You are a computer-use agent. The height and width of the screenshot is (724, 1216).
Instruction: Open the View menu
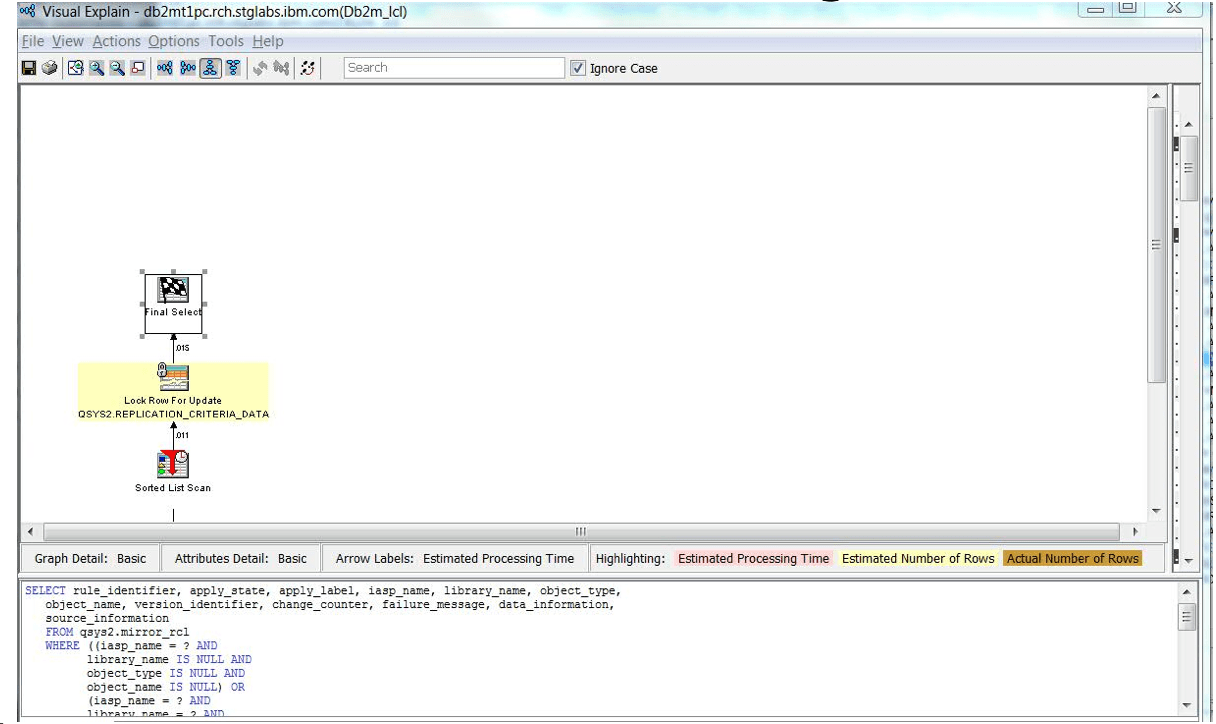(x=67, y=41)
